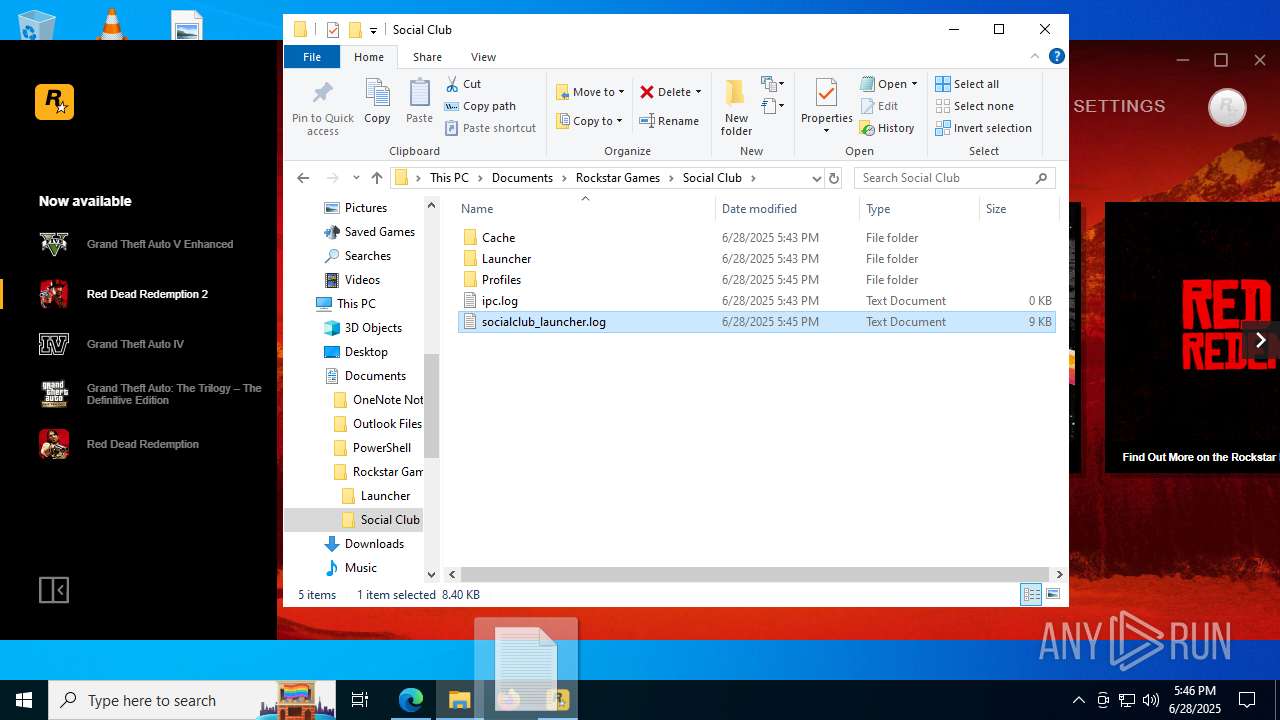Click Windows Start button
The image size is (1280, 720).
[24, 700]
